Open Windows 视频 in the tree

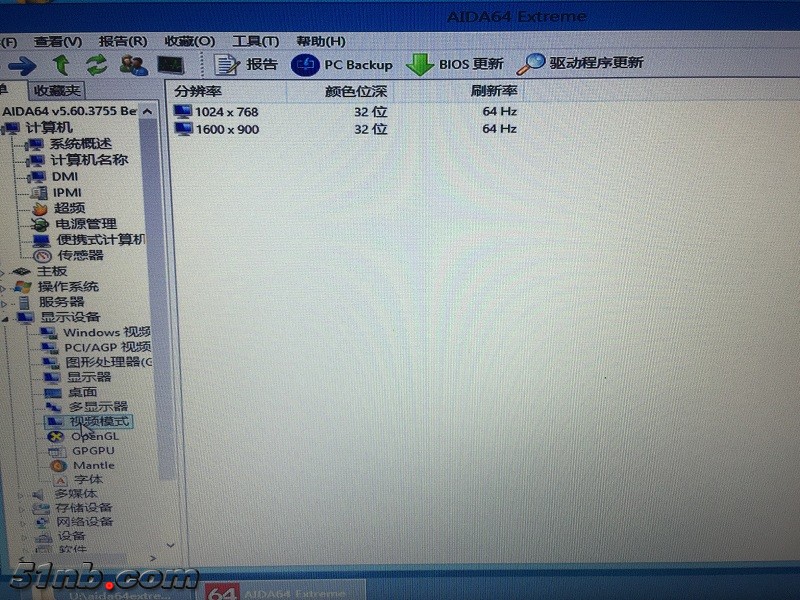(x=107, y=333)
